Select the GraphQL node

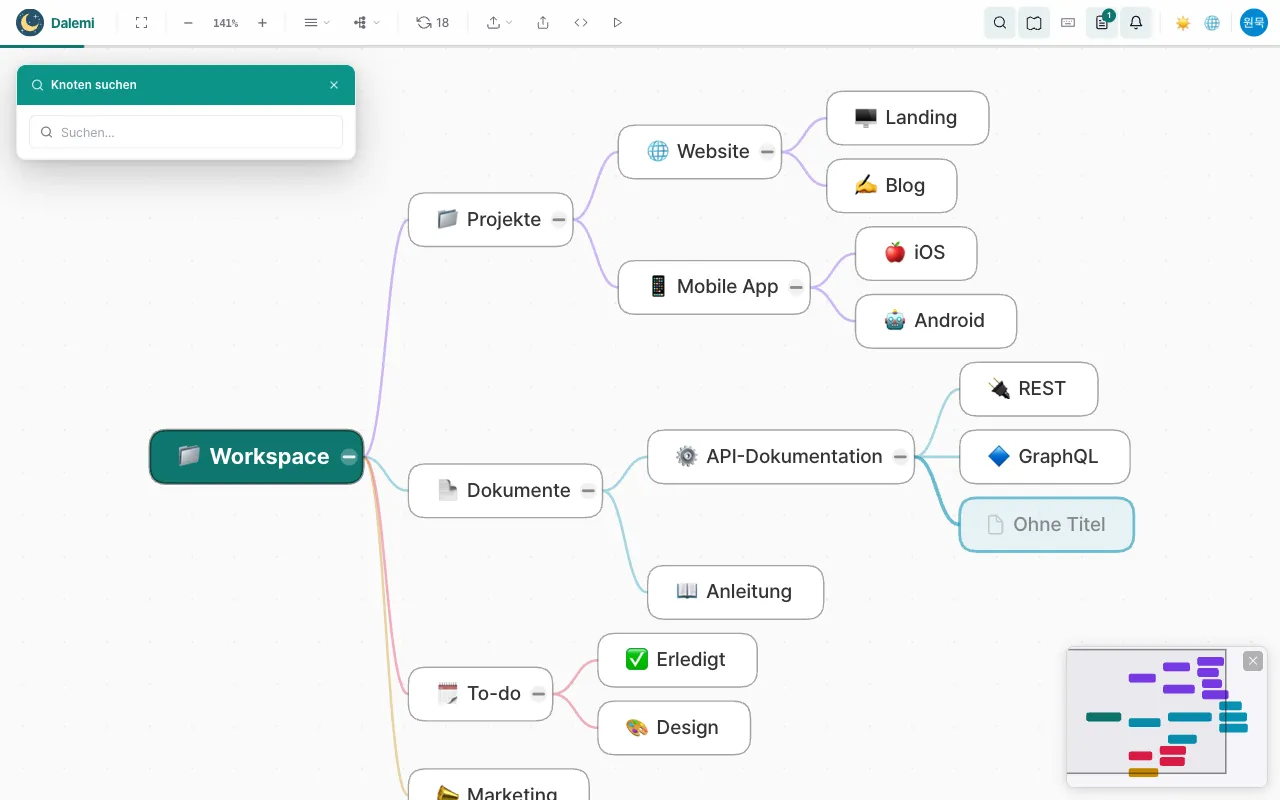click(x=1044, y=457)
